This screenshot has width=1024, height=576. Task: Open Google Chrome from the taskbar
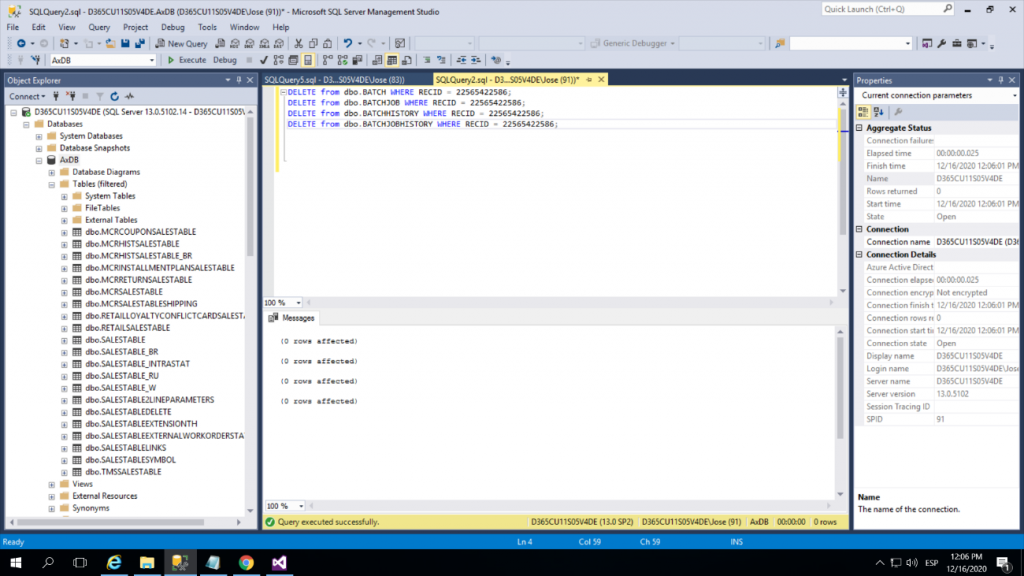(x=246, y=563)
